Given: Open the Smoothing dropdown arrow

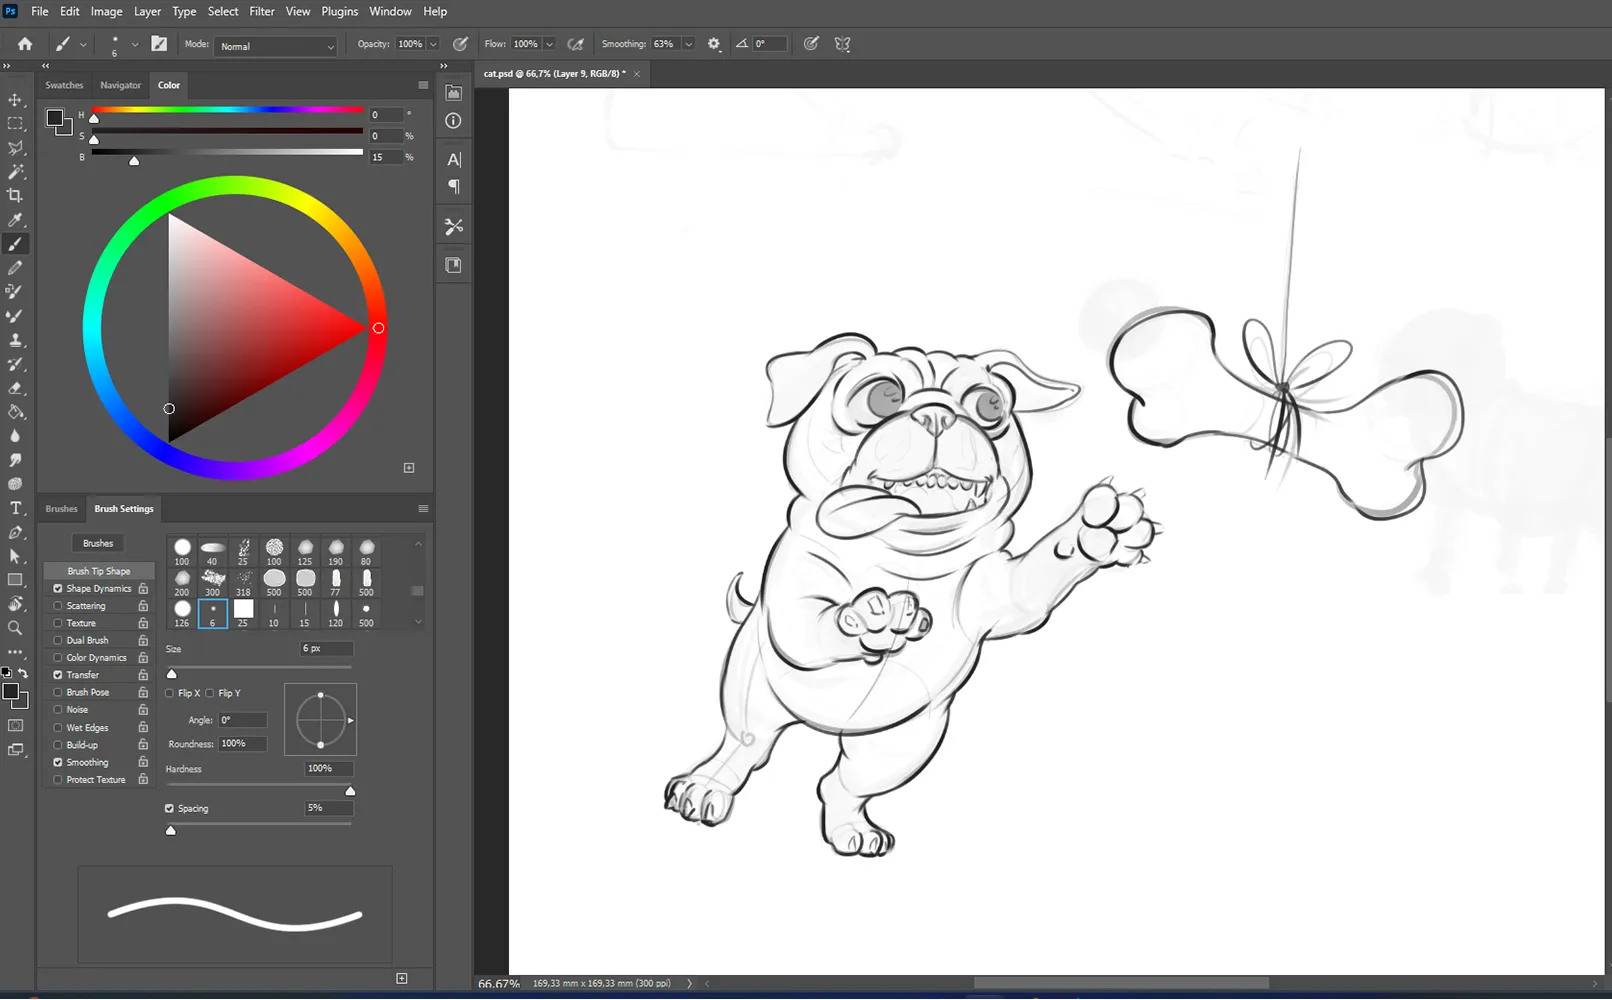Looking at the screenshot, I should tap(688, 44).
